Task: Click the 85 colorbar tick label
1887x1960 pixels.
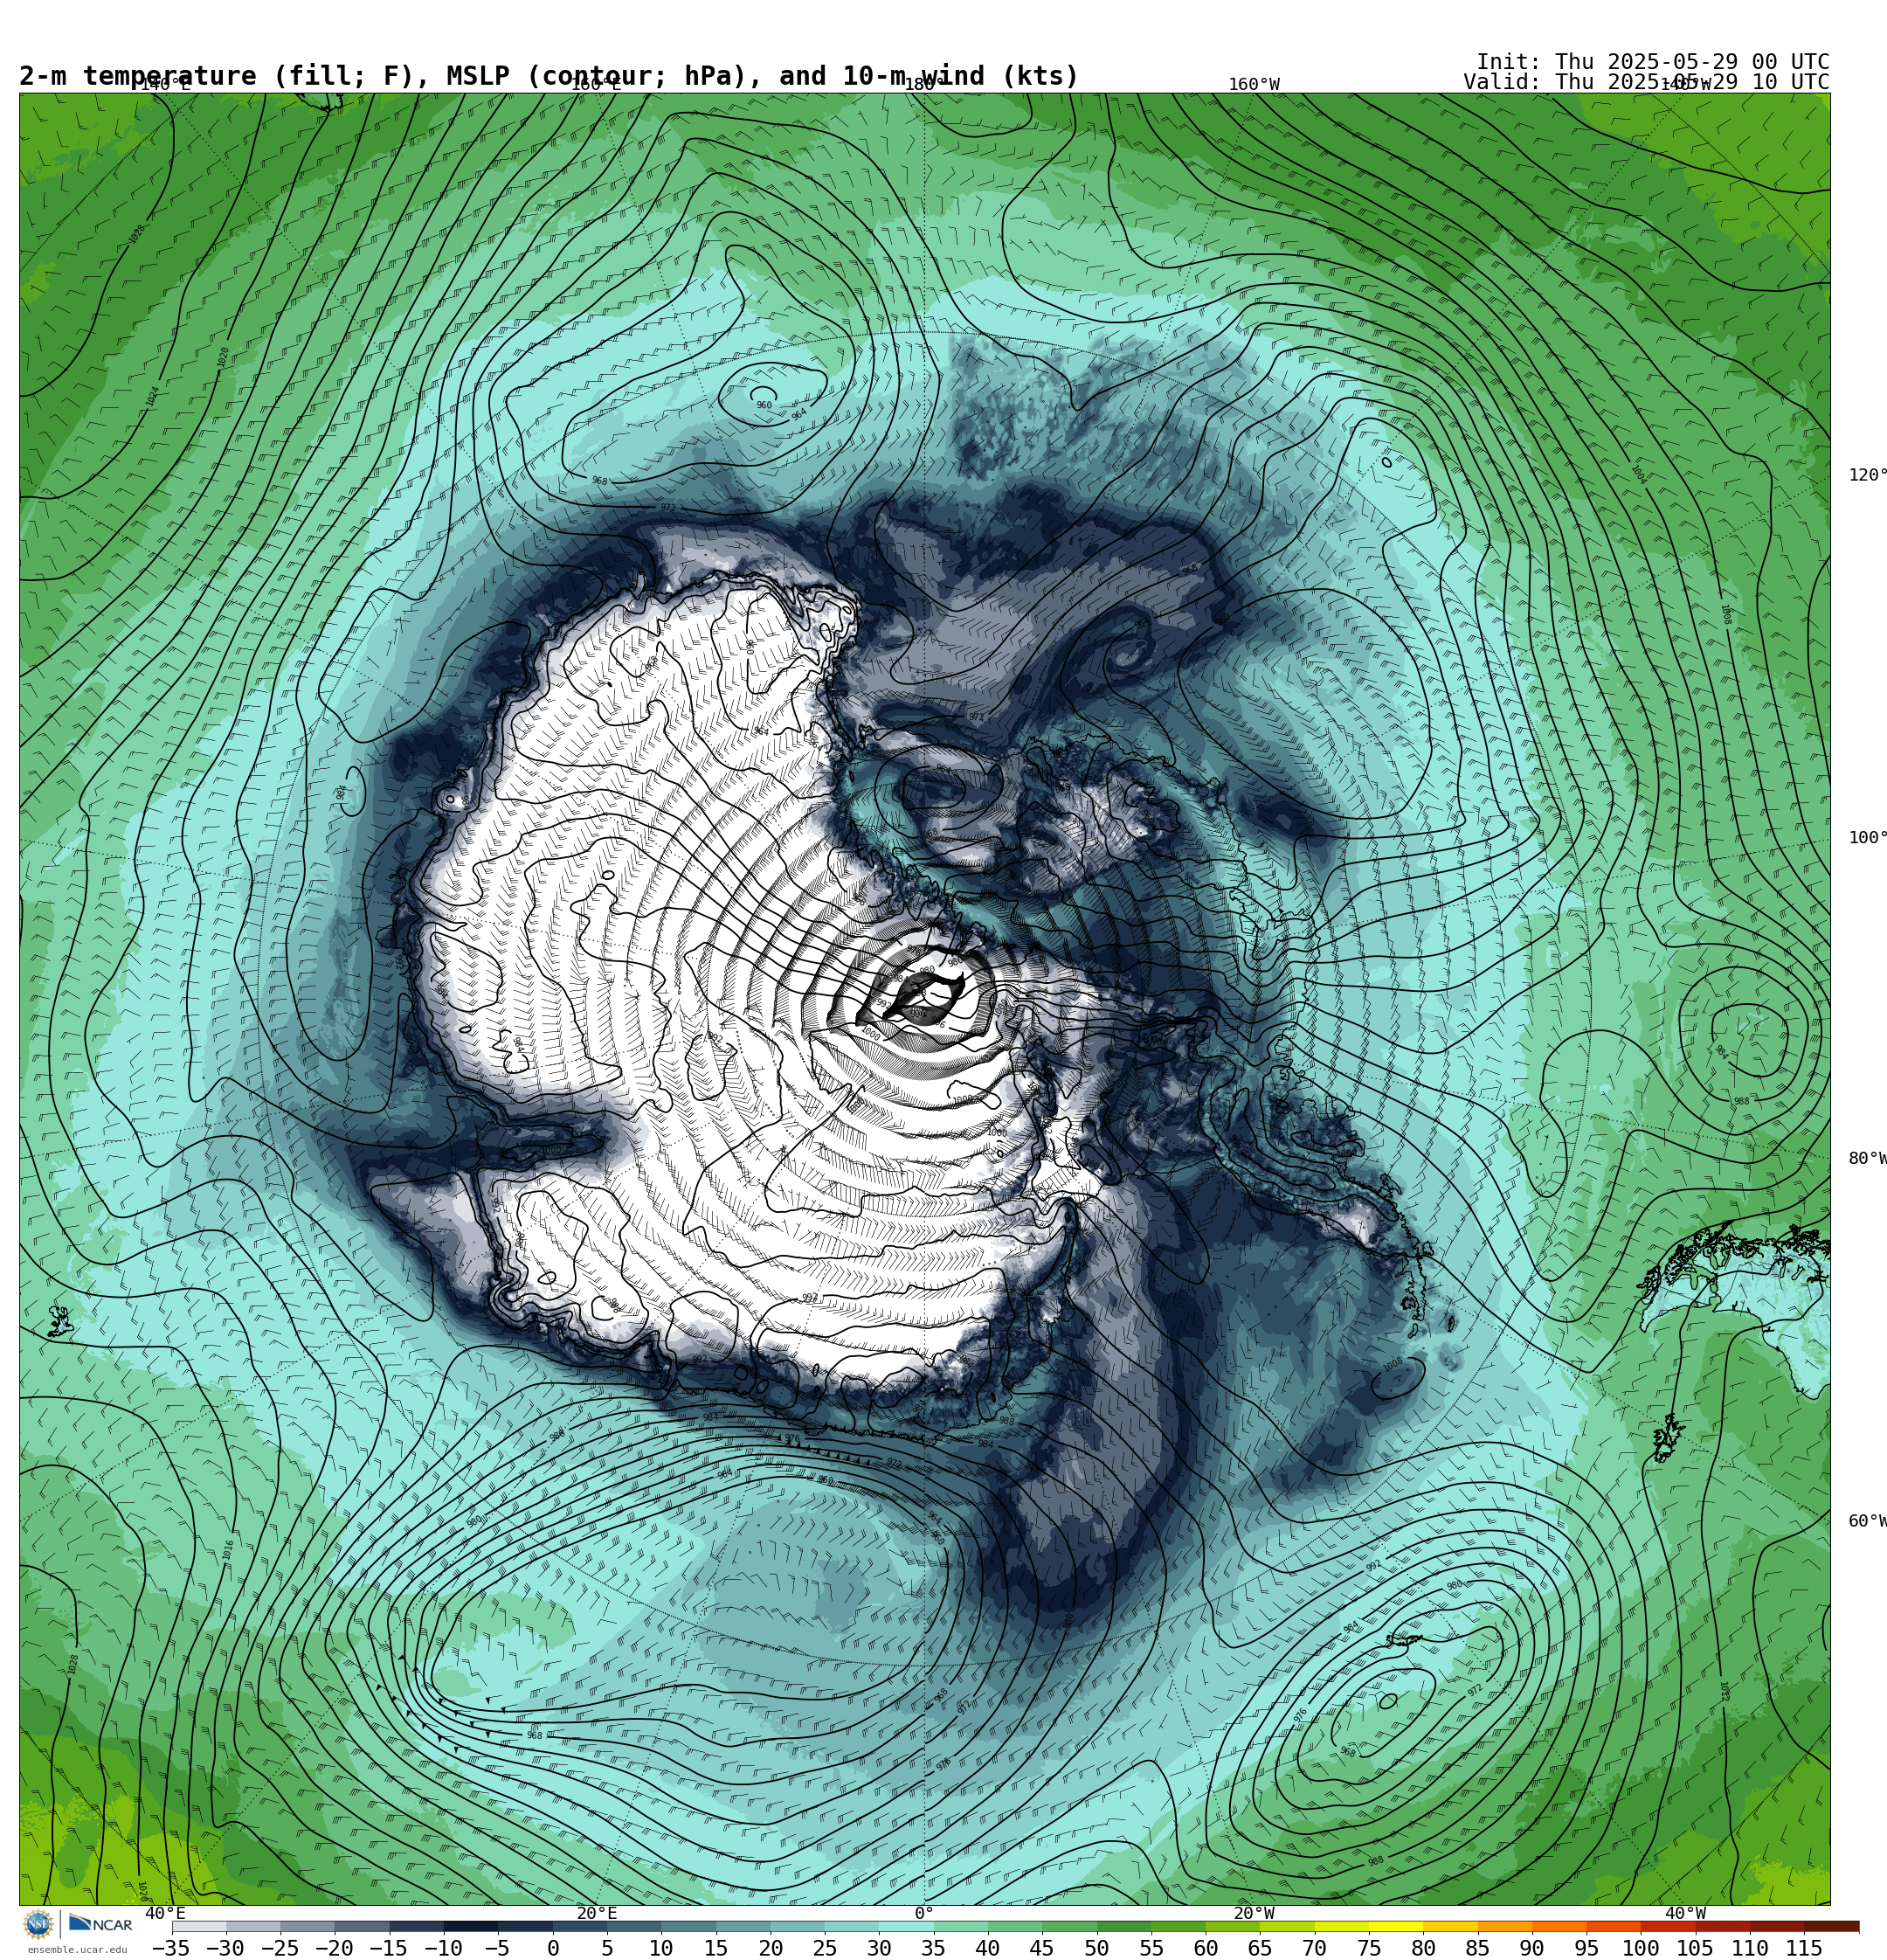Action: pos(1478,1948)
